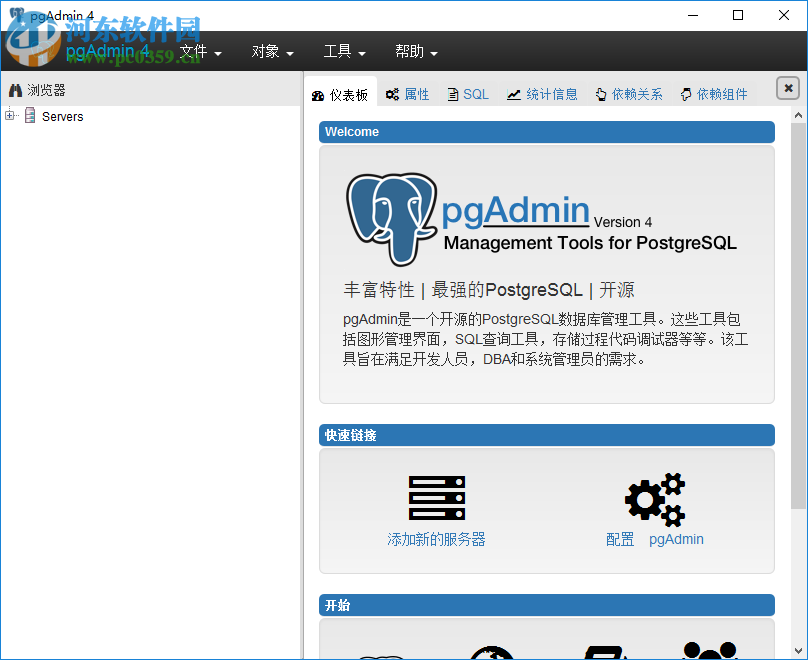Click the SQL document icon tab
Viewport: 808px width, 660px height.
click(x=453, y=93)
